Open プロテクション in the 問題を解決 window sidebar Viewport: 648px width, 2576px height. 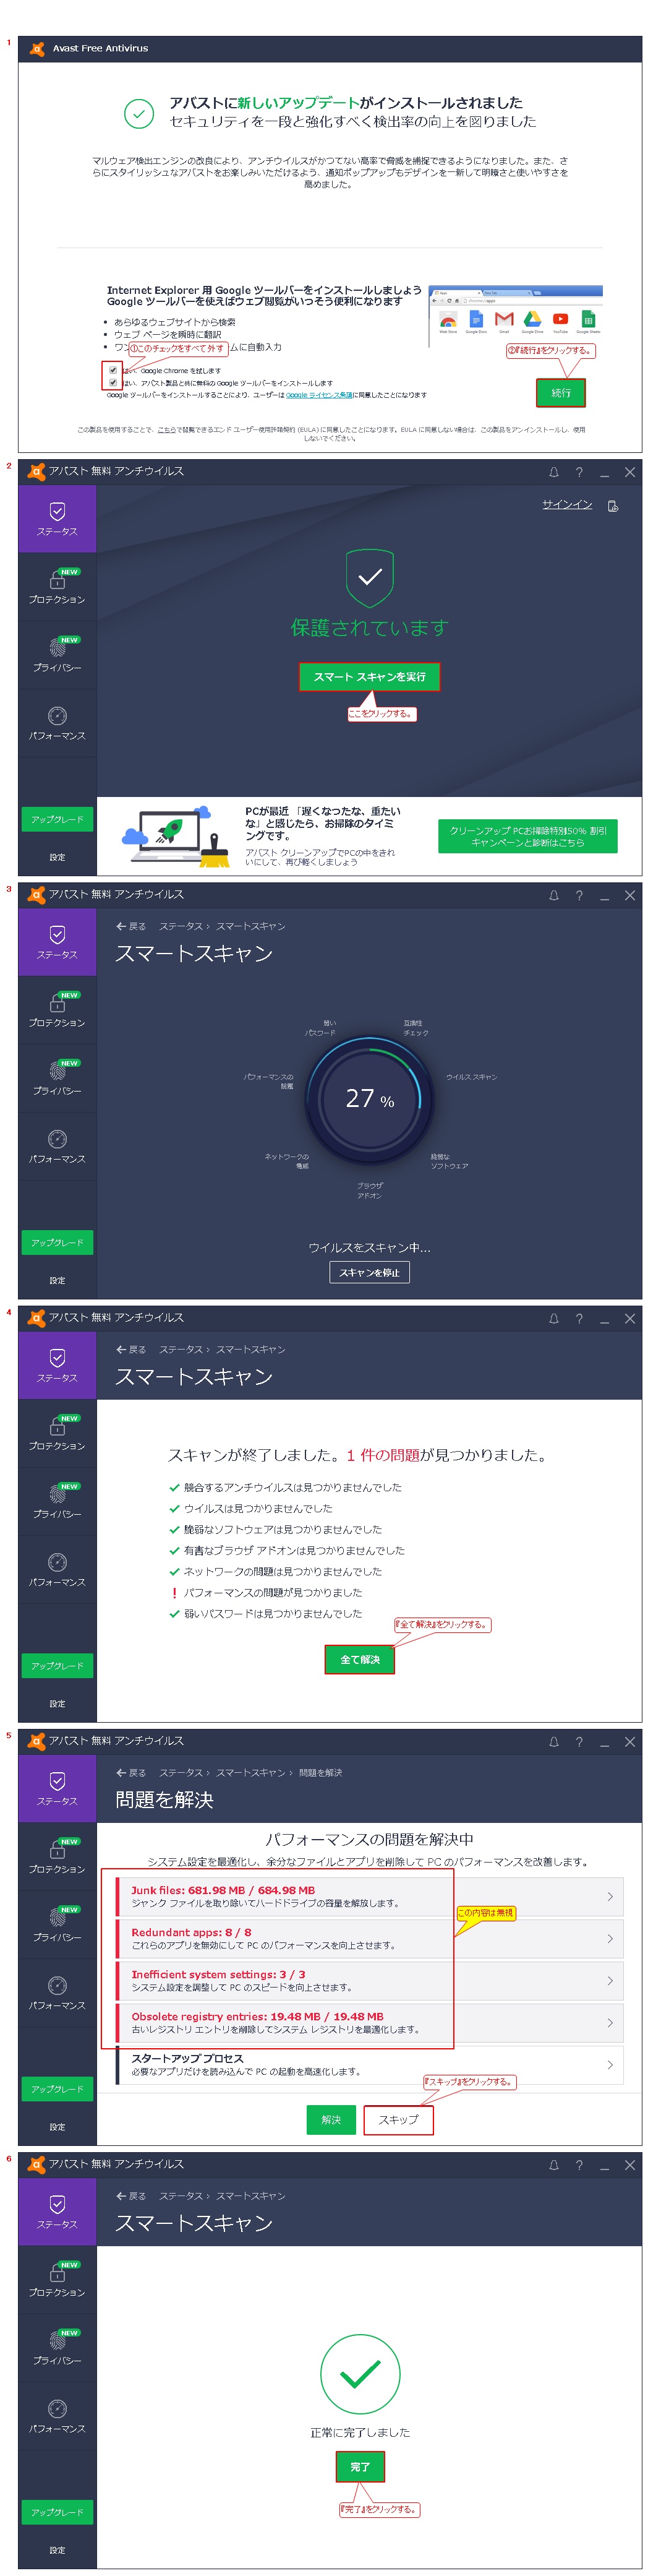pyautogui.click(x=57, y=1856)
